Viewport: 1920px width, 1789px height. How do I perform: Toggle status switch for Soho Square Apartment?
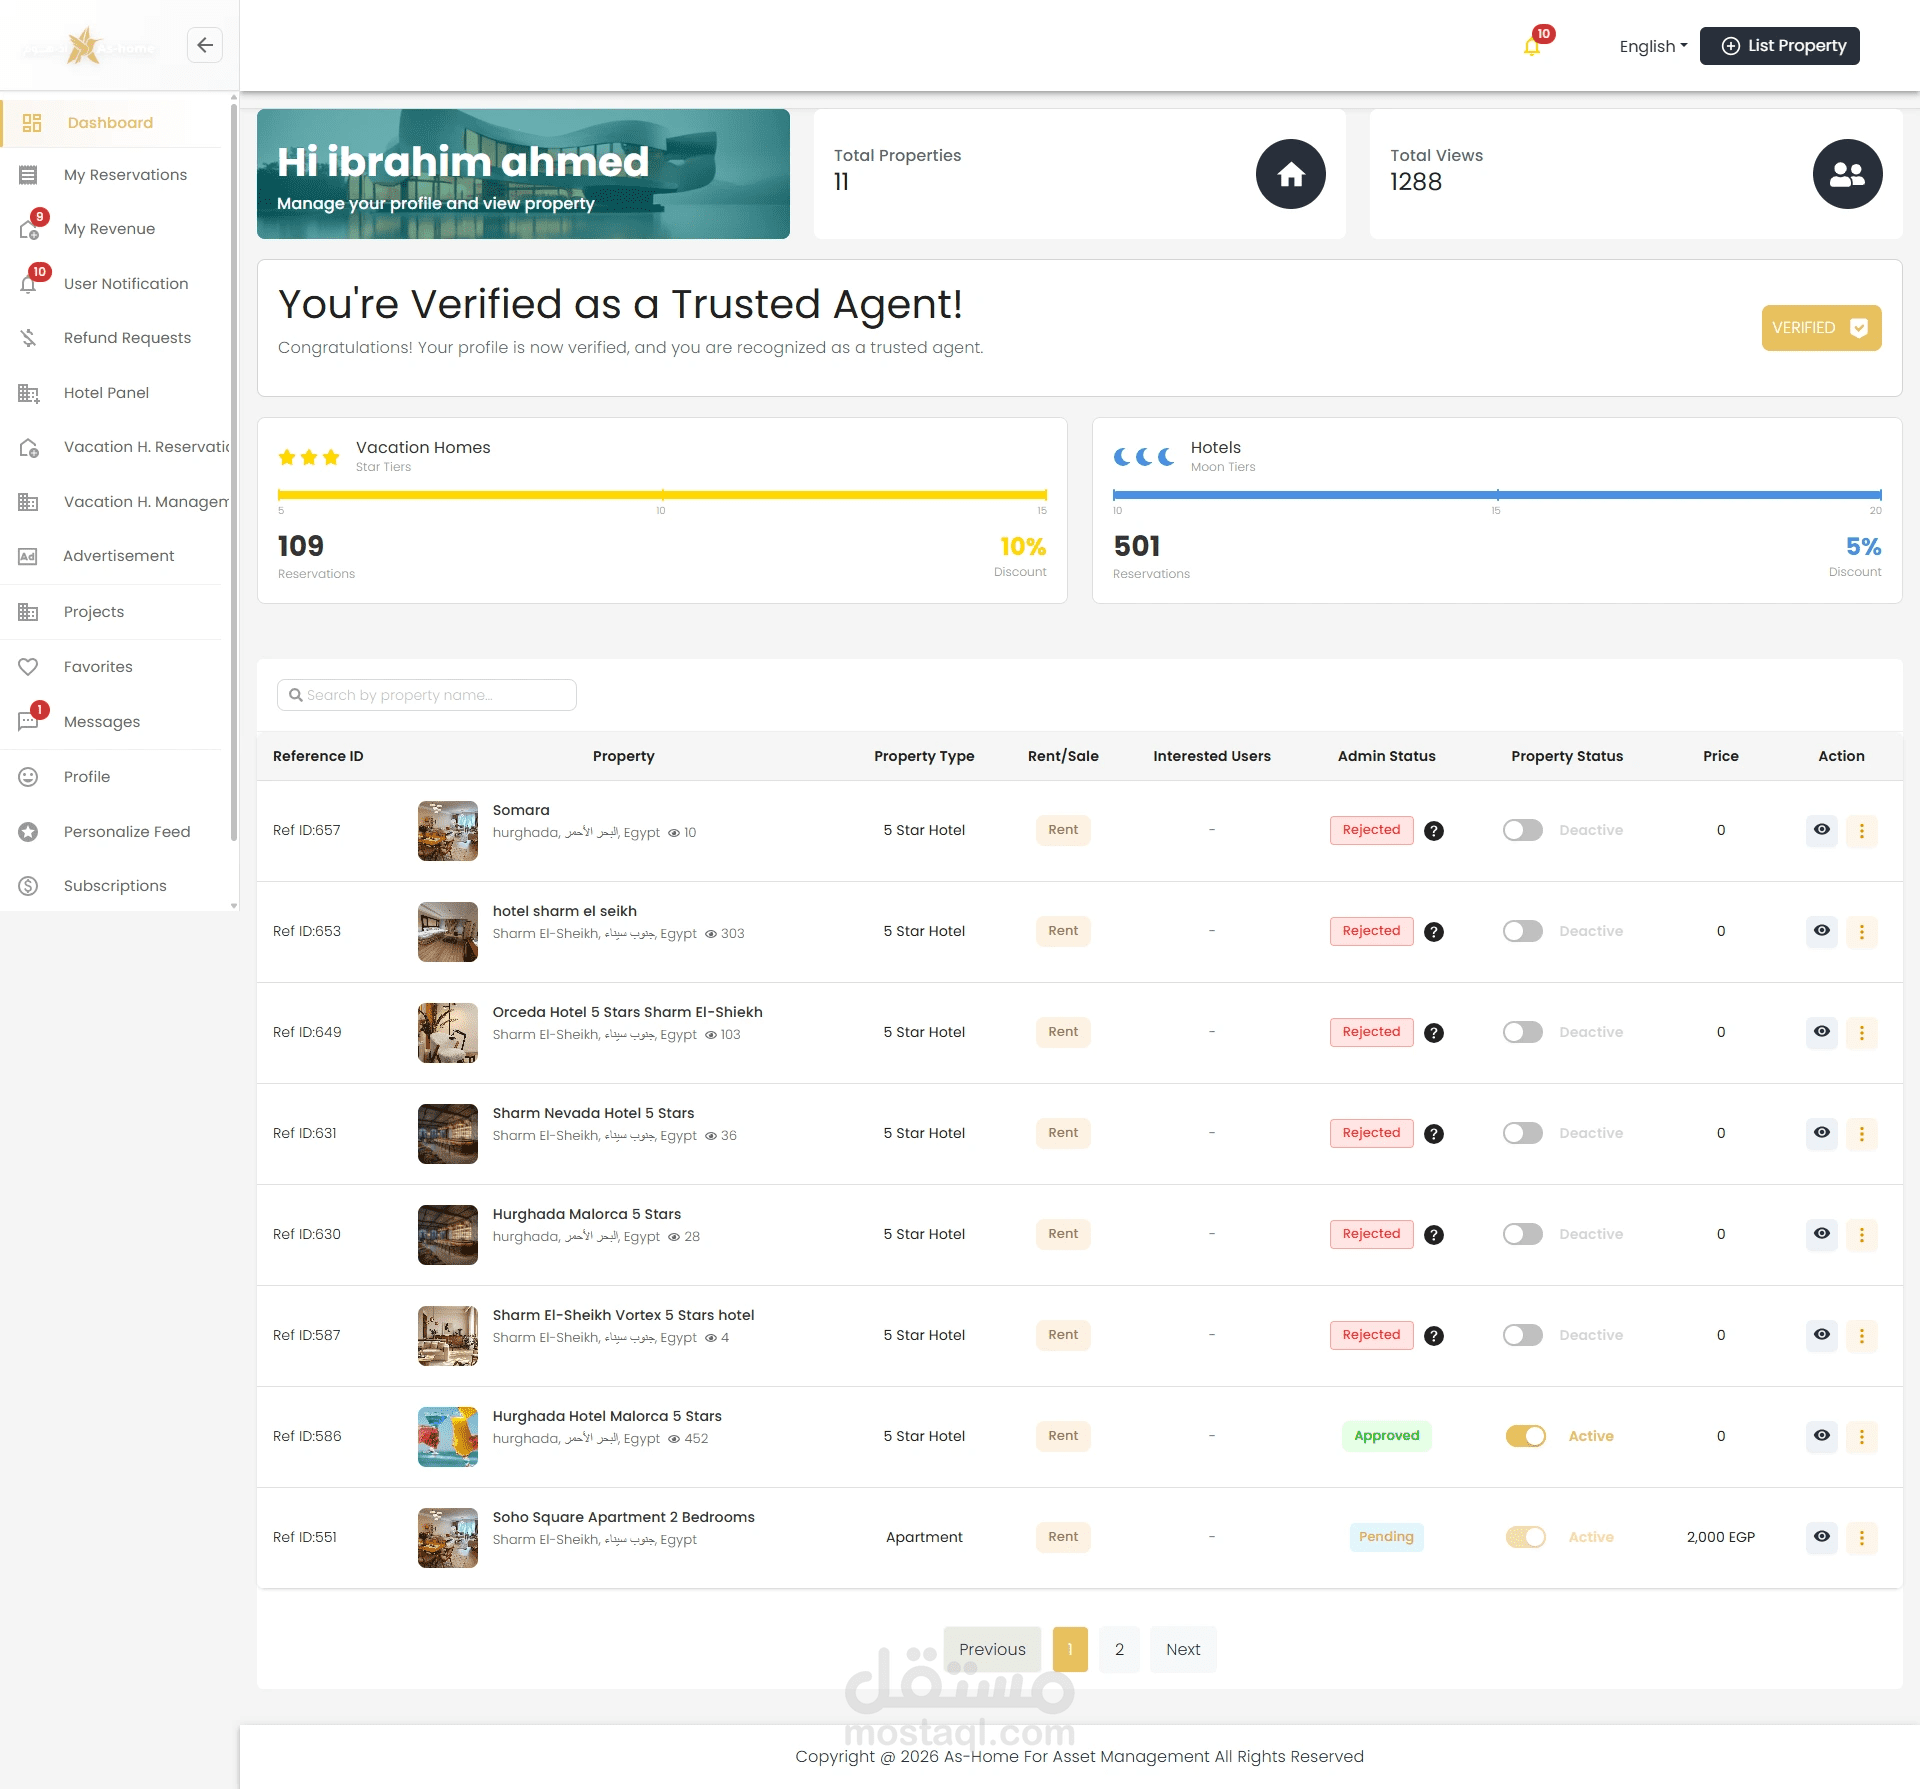click(x=1525, y=1537)
